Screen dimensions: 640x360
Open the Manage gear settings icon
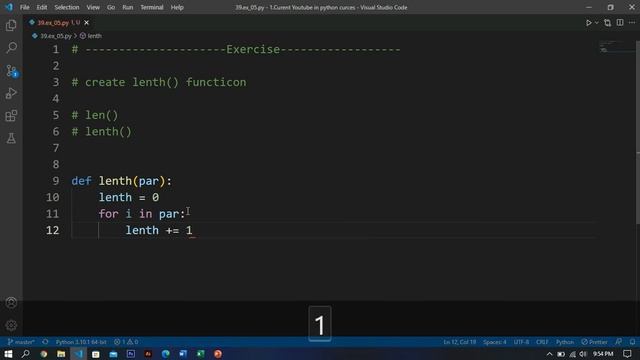[11, 325]
